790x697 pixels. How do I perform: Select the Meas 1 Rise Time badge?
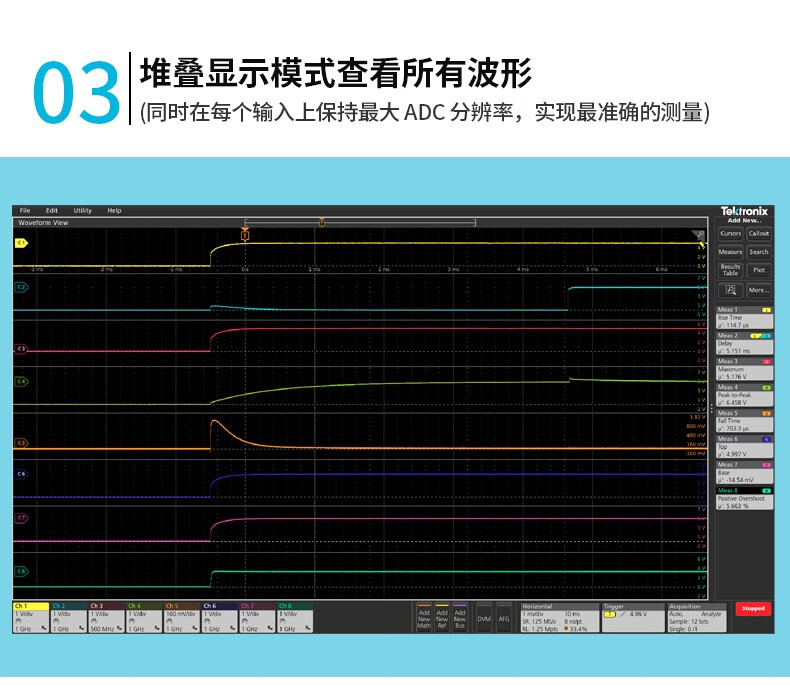point(745,320)
